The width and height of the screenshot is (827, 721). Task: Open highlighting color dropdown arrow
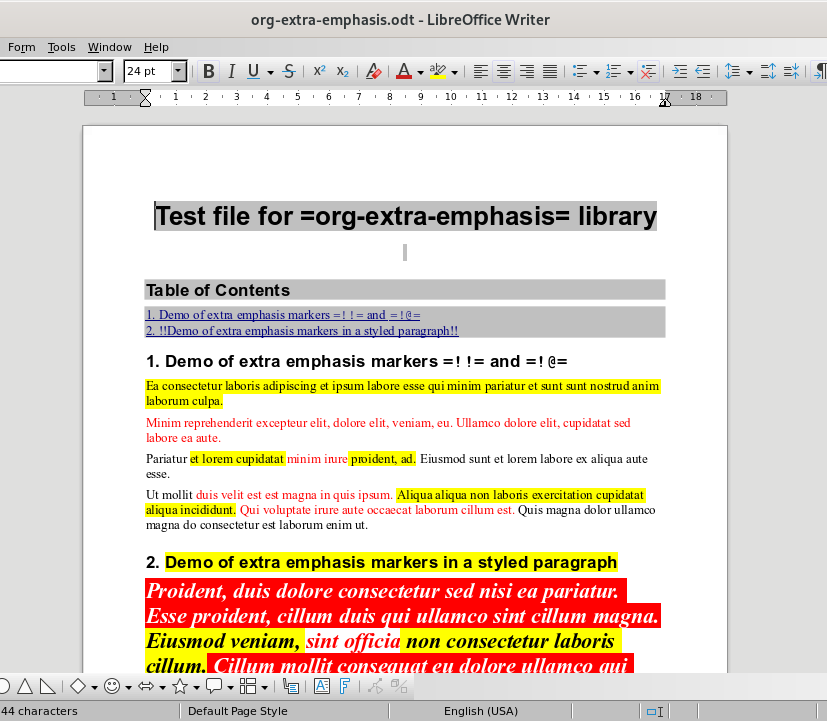(x=454, y=72)
